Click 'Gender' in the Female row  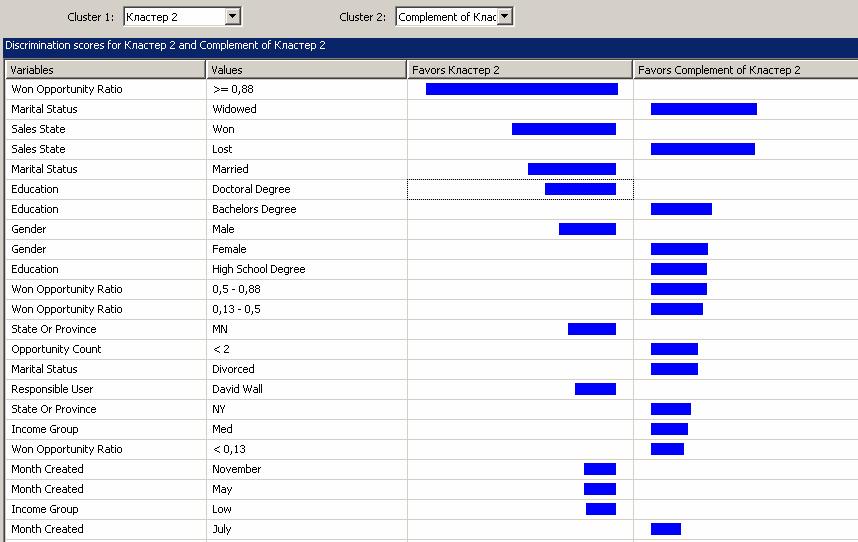point(28,249)
